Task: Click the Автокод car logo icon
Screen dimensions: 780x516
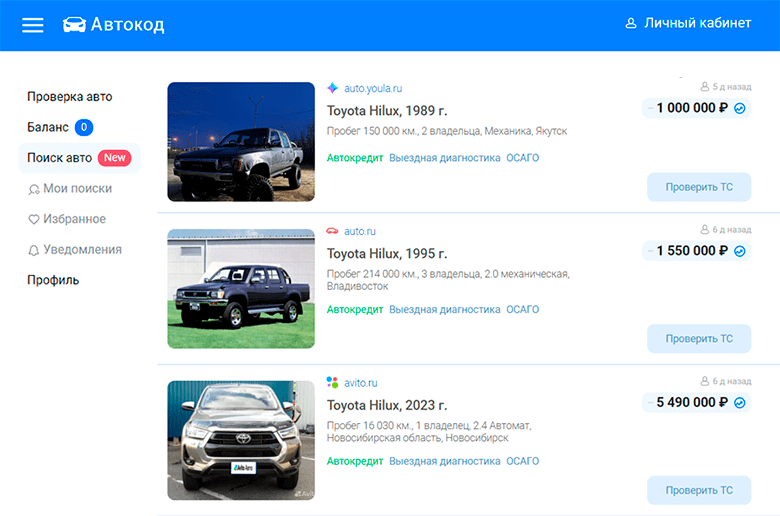Action: click(74, 24)
